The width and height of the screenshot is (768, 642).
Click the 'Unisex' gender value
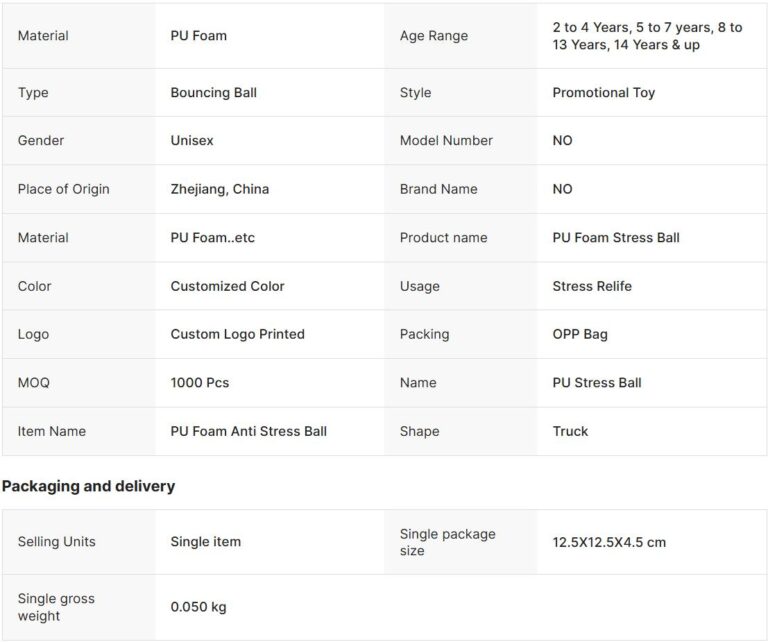pos(192,141)
